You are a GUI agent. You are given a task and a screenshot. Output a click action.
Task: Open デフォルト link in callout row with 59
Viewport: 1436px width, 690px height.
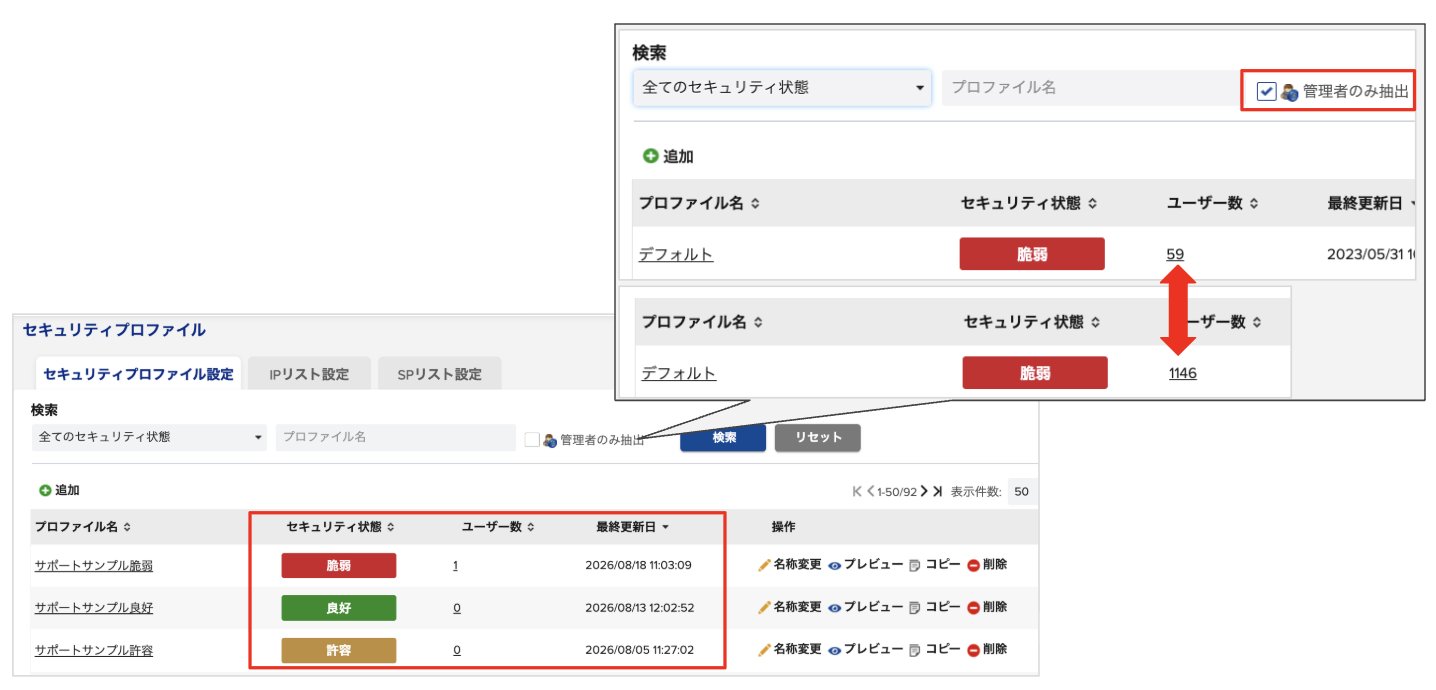[x=676, y=254]
